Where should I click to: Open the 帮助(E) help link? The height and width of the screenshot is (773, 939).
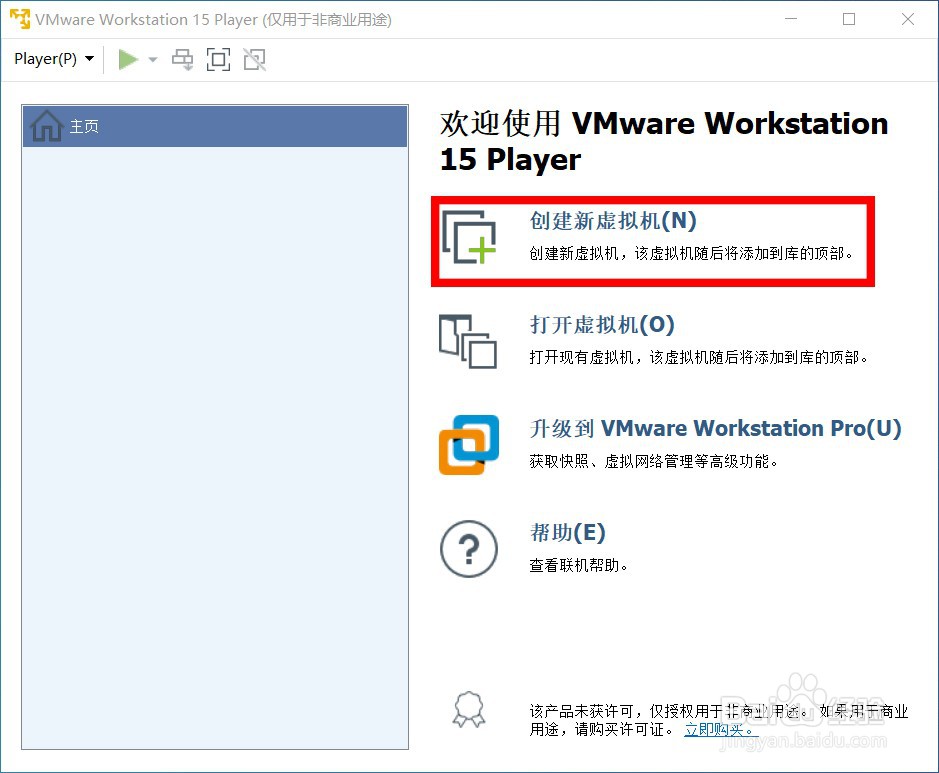pyautogui.click(x=568, y=532)
